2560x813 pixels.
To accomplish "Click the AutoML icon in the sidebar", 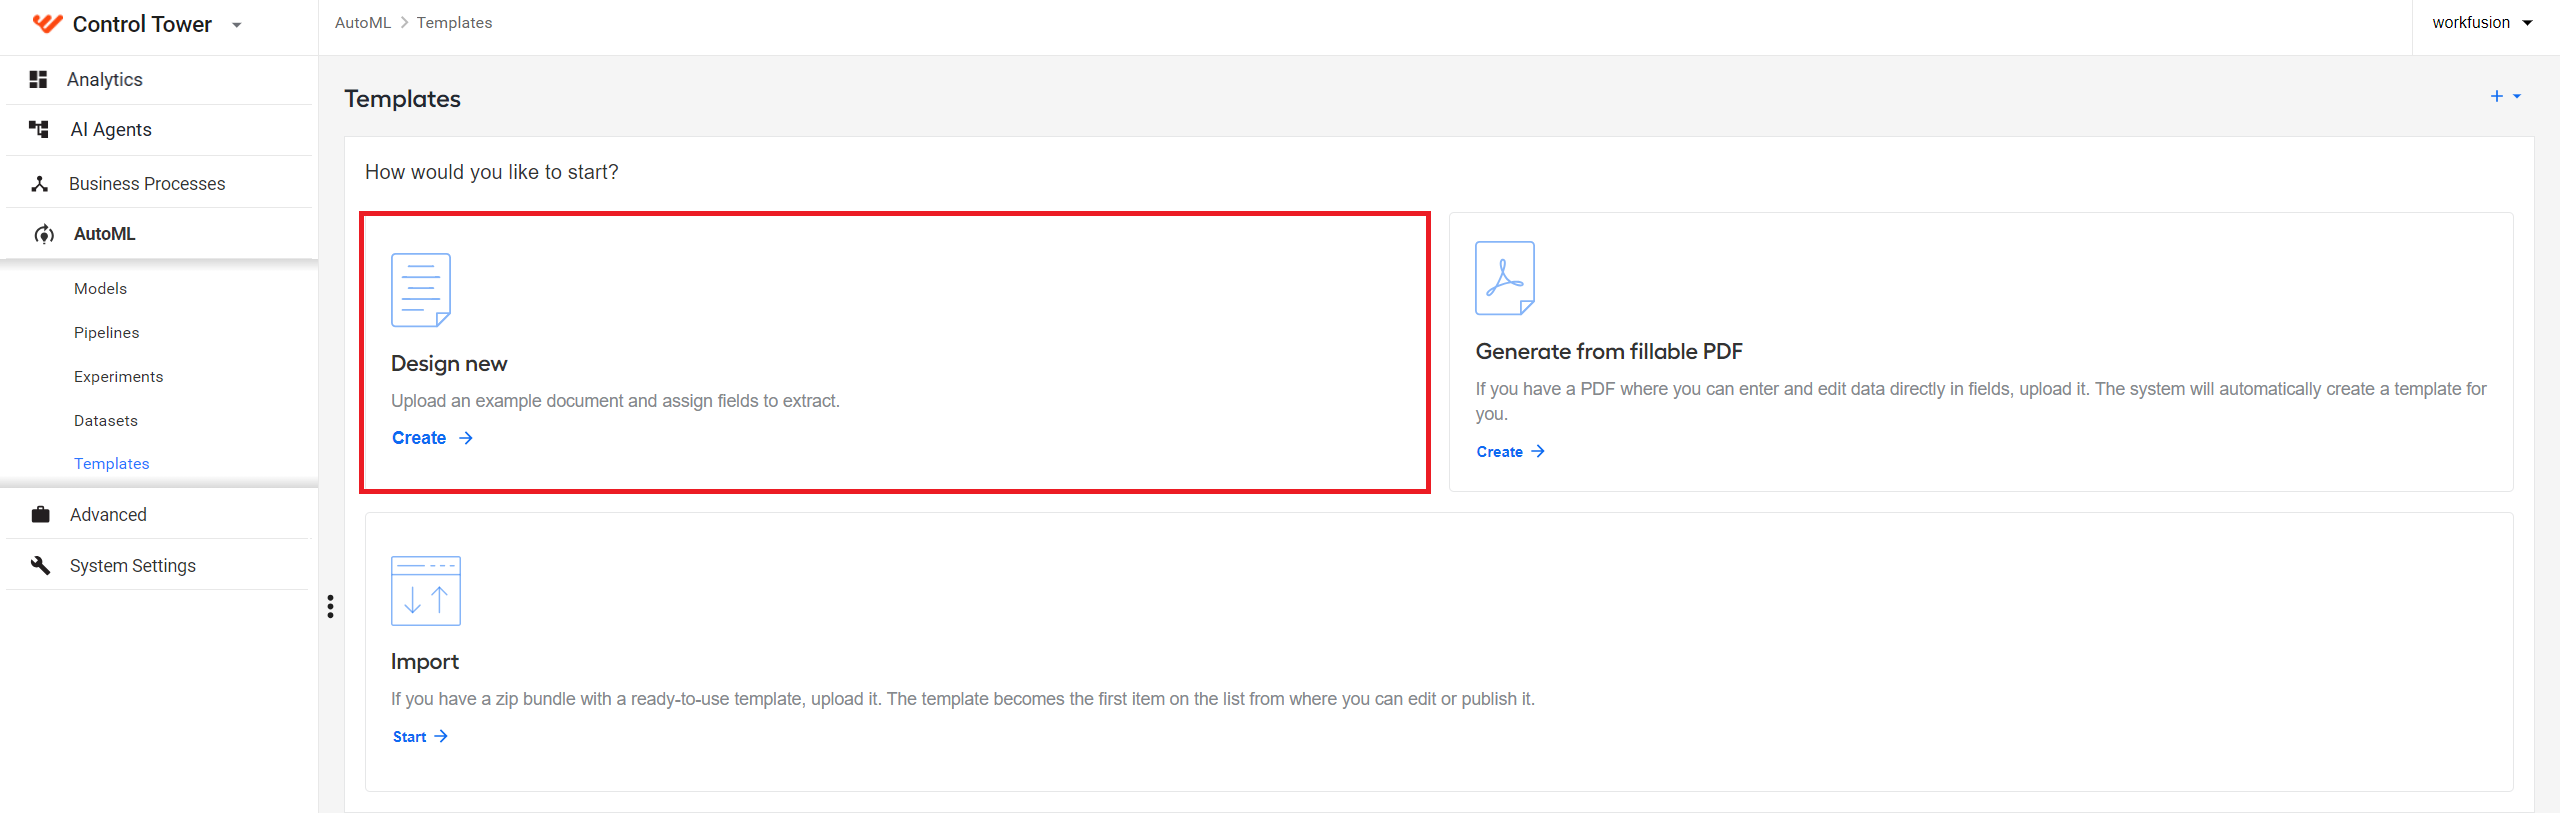I will (44, 234).
